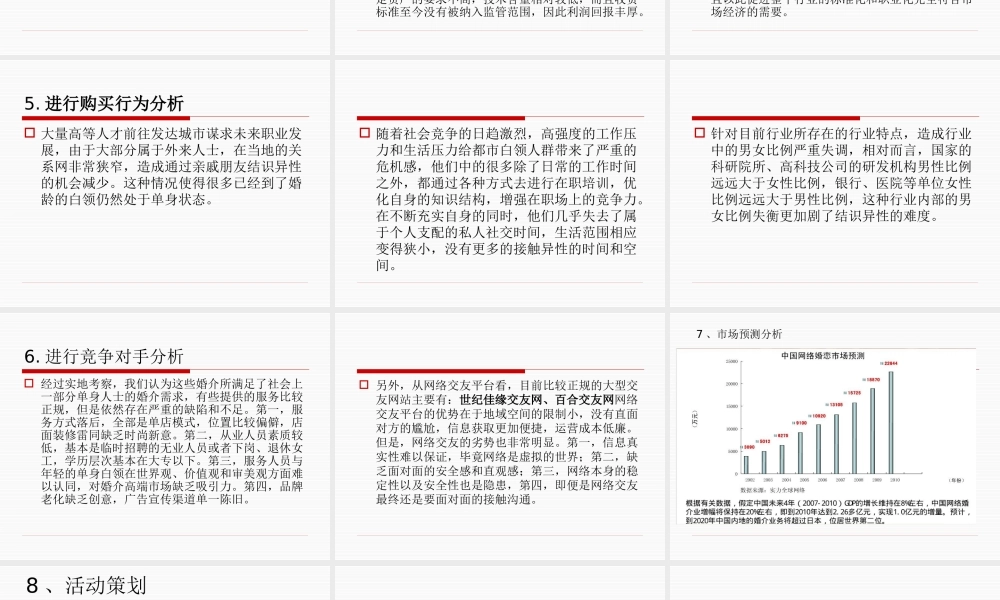Click the heading "6. 进行竞争对手分析"

point(104,356)
